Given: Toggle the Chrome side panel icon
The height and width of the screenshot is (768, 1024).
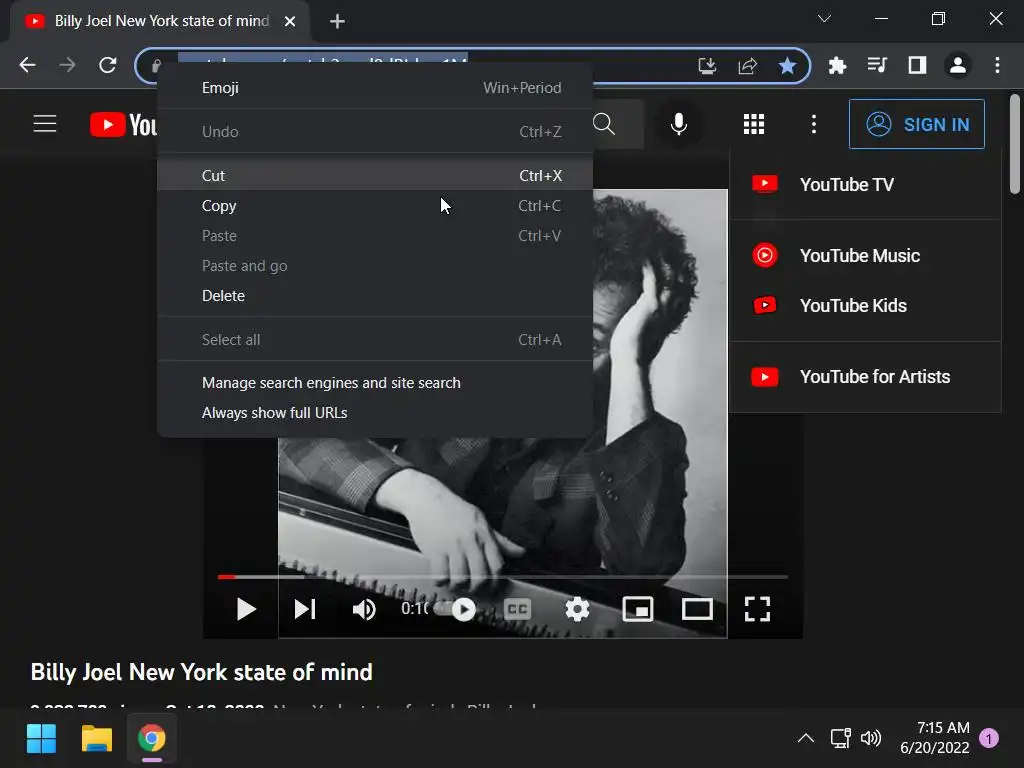Looking at the screenshot, I should 918,65.
